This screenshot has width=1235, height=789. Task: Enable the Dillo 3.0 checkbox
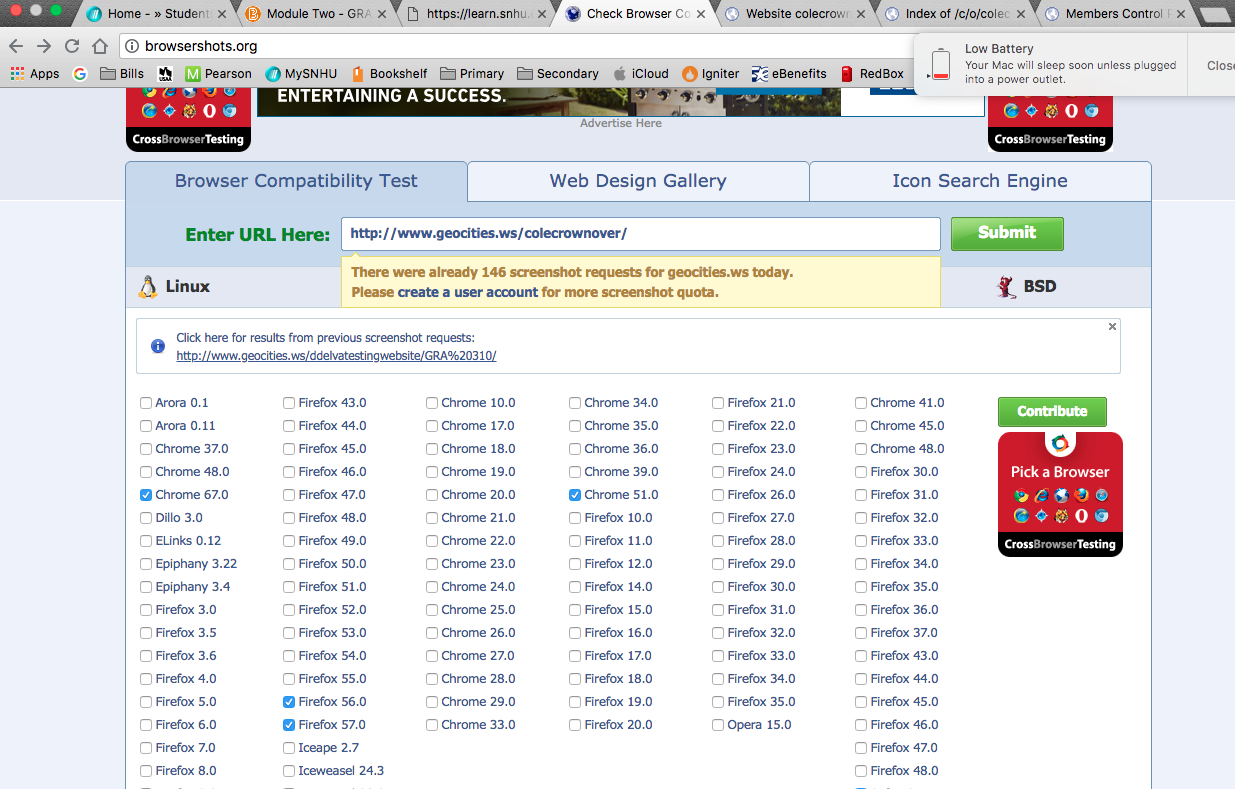tap(147, 518)
